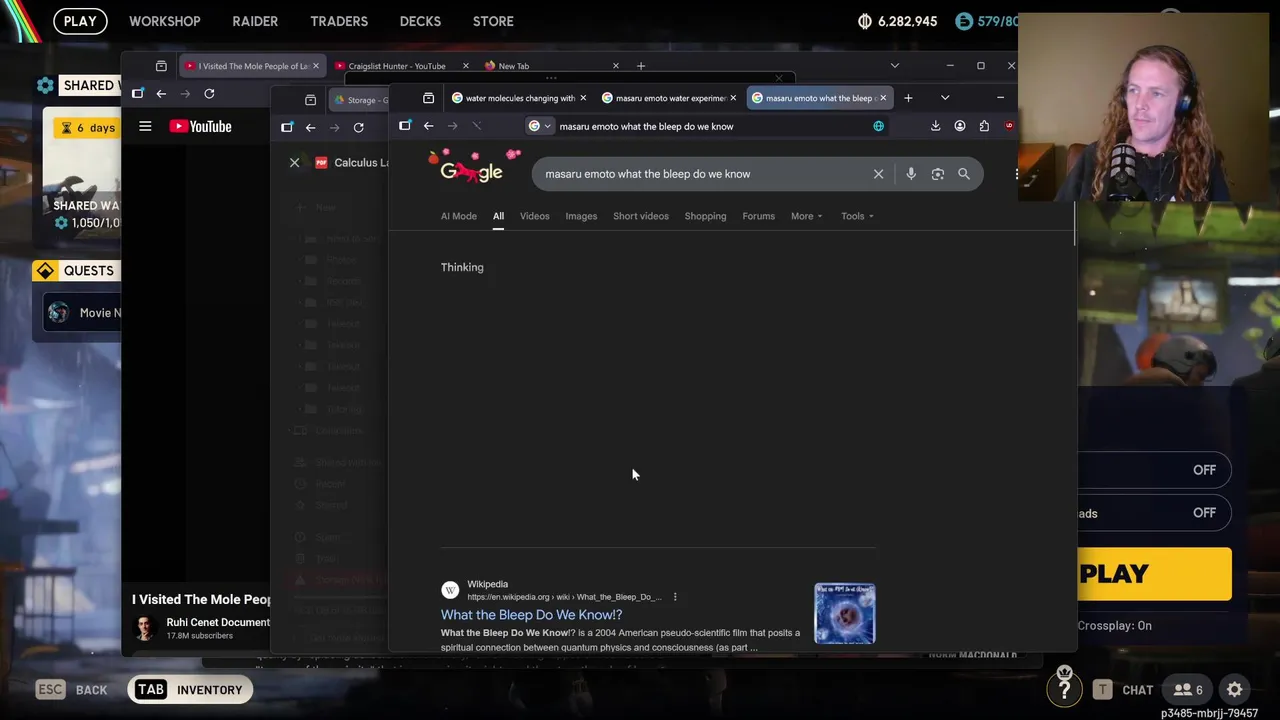Go back in the YouTube browser window
This screenshot has width=1280, height=720.
tap(161, 94)
